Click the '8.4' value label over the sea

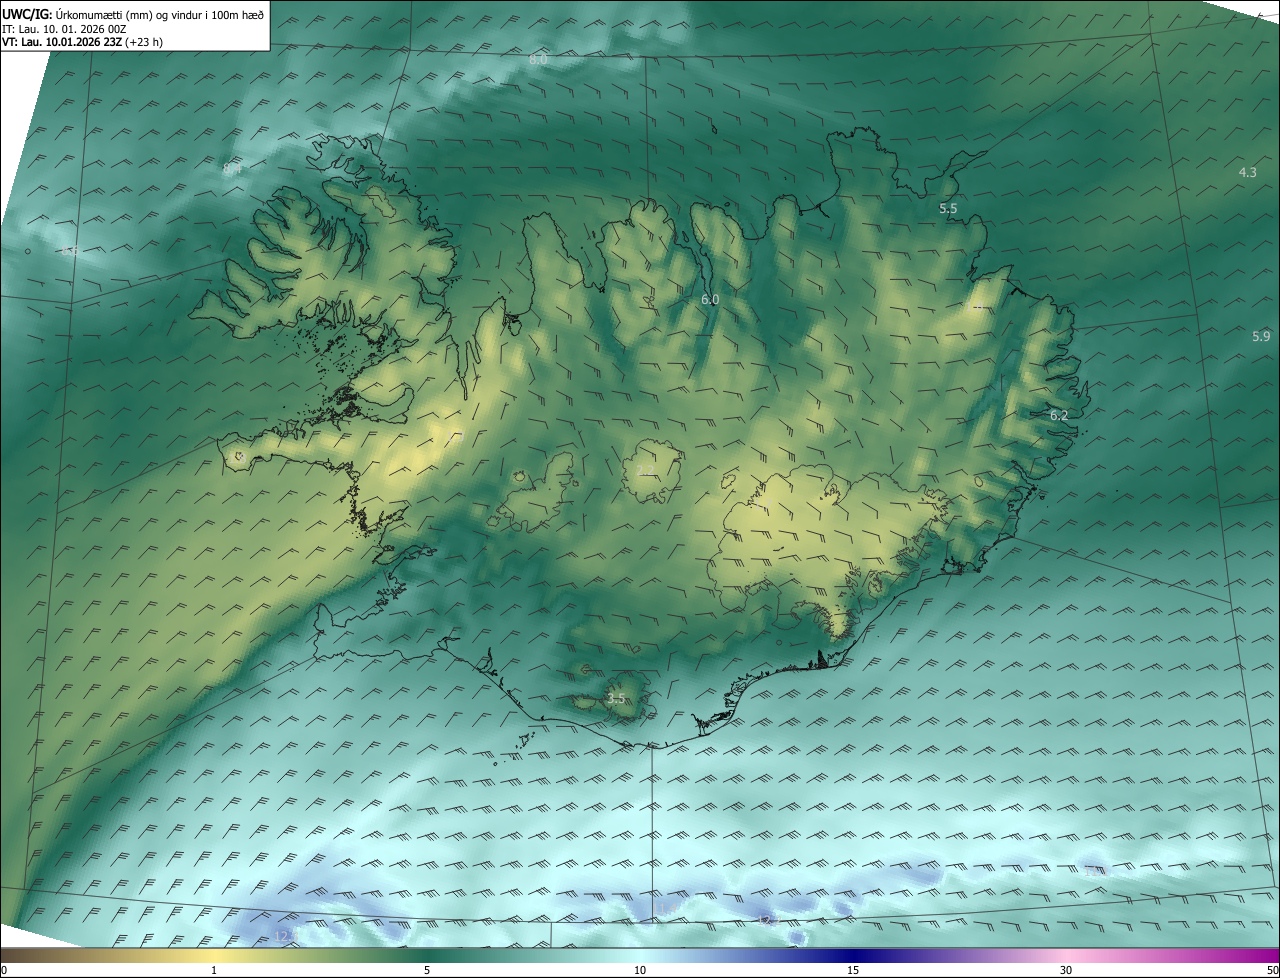pos(232,169)
